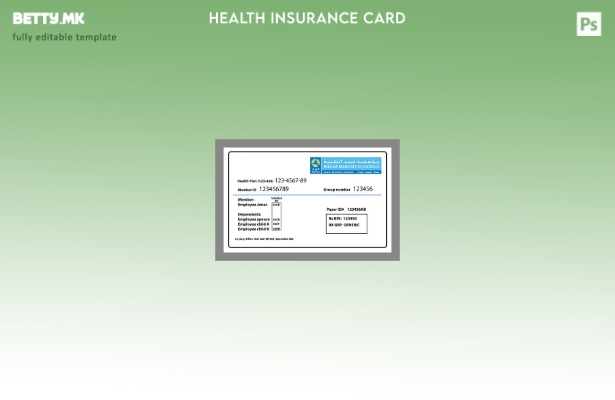Click the Dependents heading

(249, 214)
